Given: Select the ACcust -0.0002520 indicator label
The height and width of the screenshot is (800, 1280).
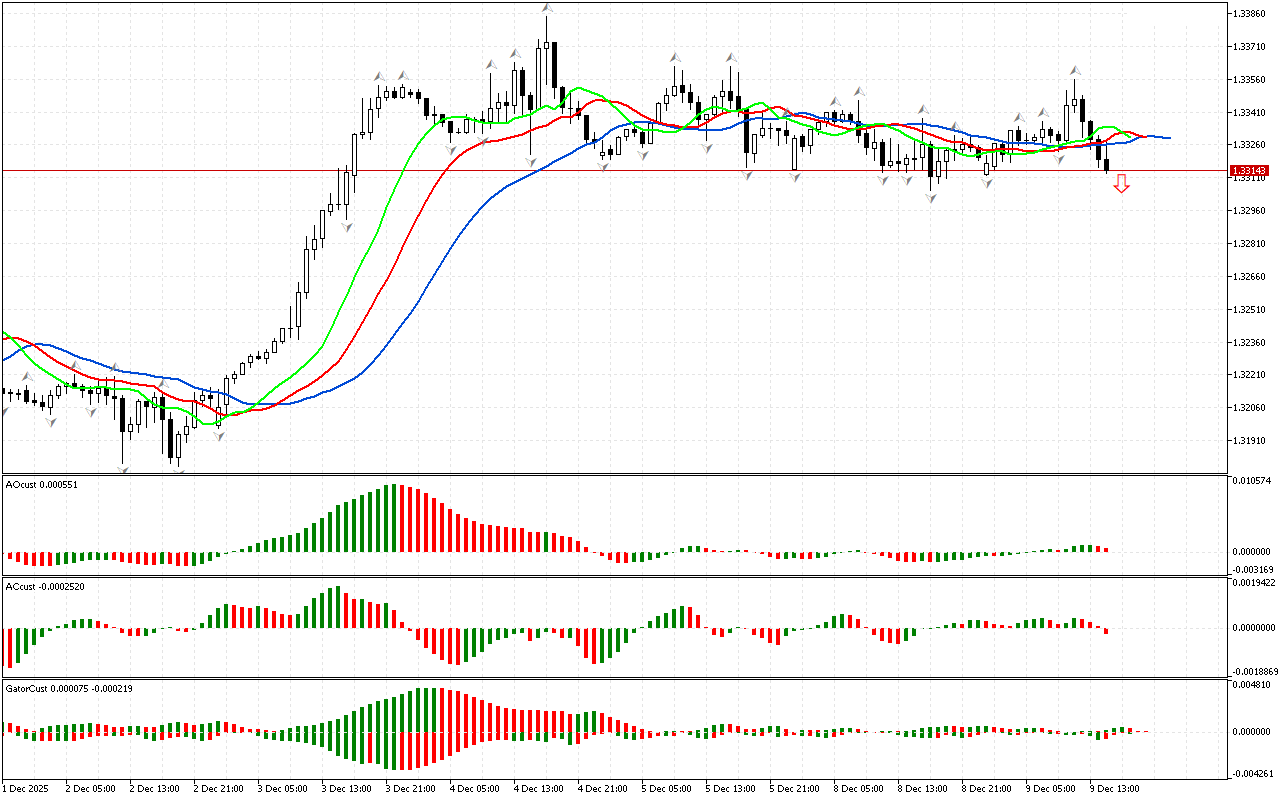Looking at the screenshot, I should pyautogui.click(x=45, y=586).
